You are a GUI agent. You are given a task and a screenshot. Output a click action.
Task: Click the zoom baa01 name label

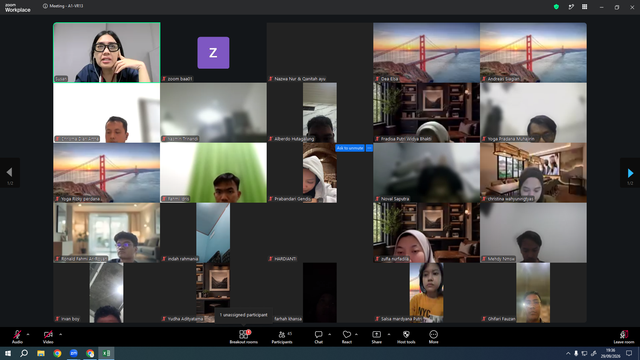pos(180,79)
